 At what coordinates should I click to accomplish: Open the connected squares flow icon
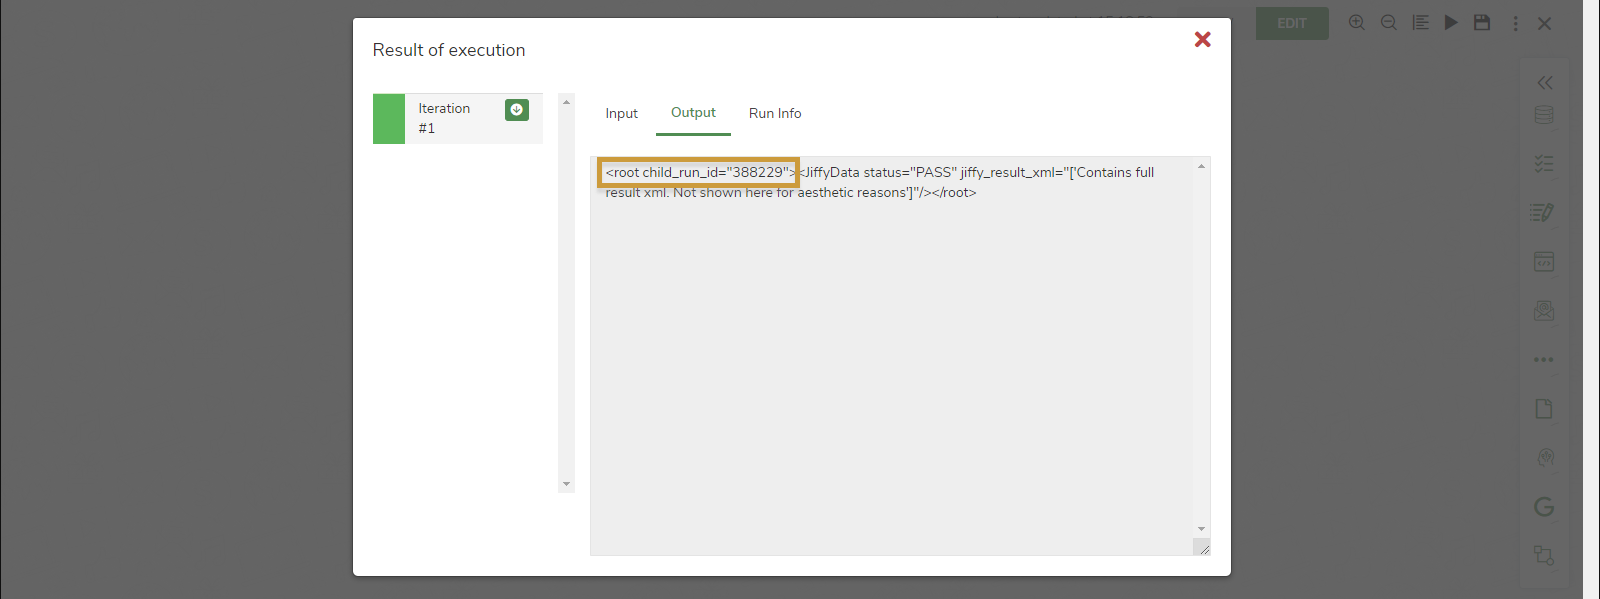1544,556
